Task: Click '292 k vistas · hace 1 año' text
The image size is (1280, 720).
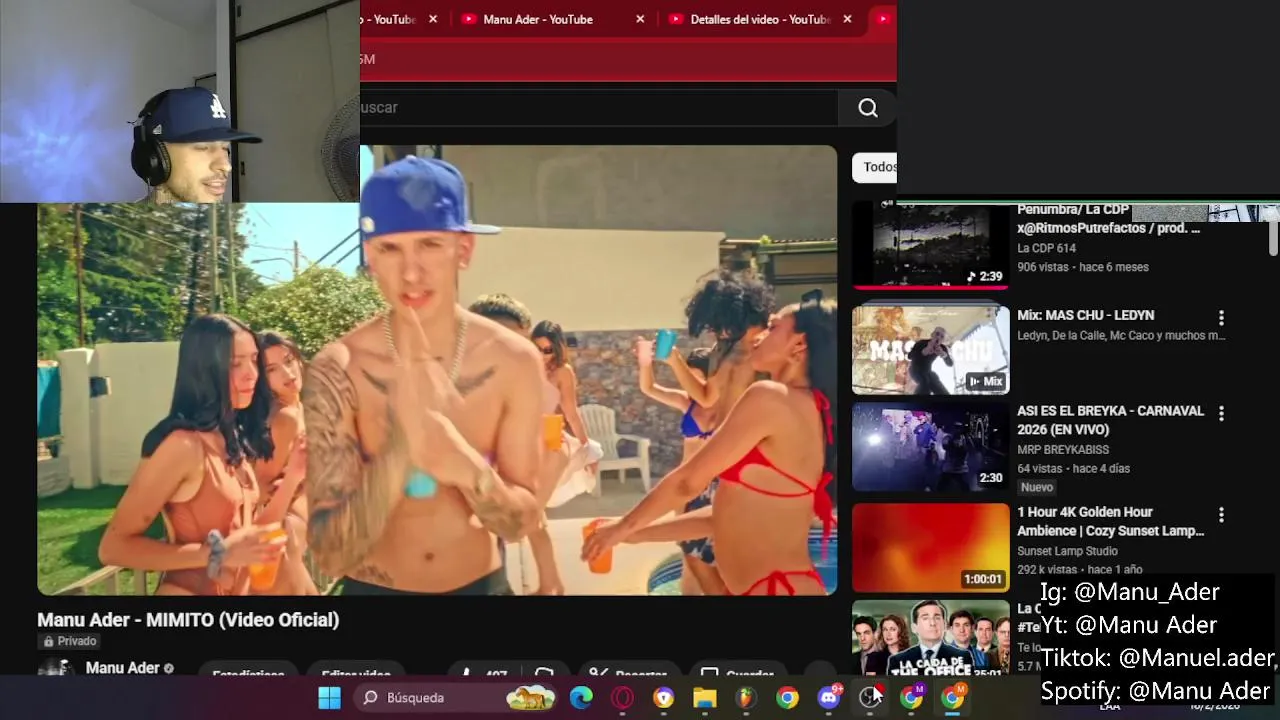Action: 1079,570
